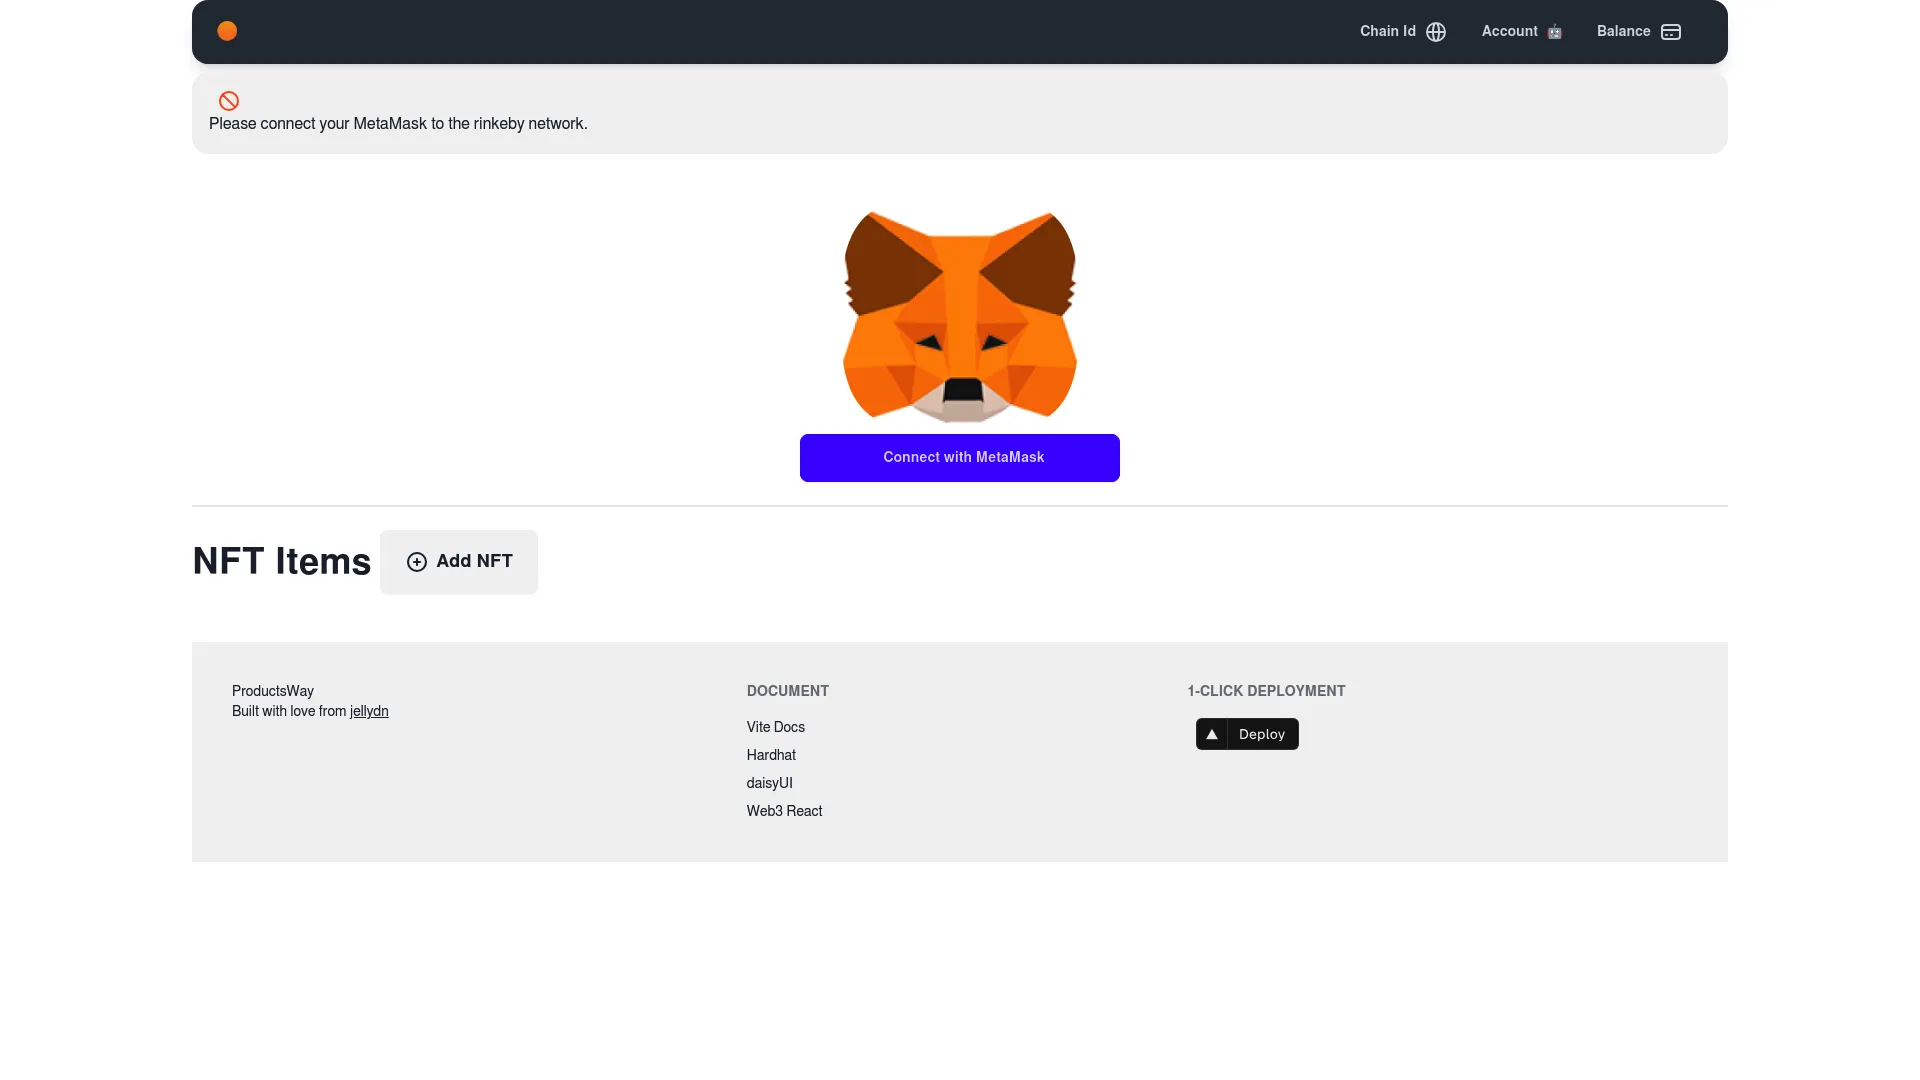
Task: Click the robot icon beside Account
Action: click(x=1554, y=32)
